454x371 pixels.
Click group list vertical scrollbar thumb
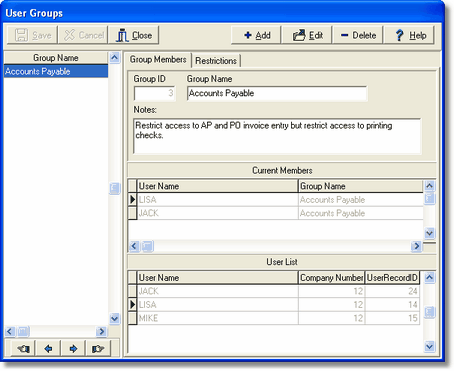click(114, 189)
